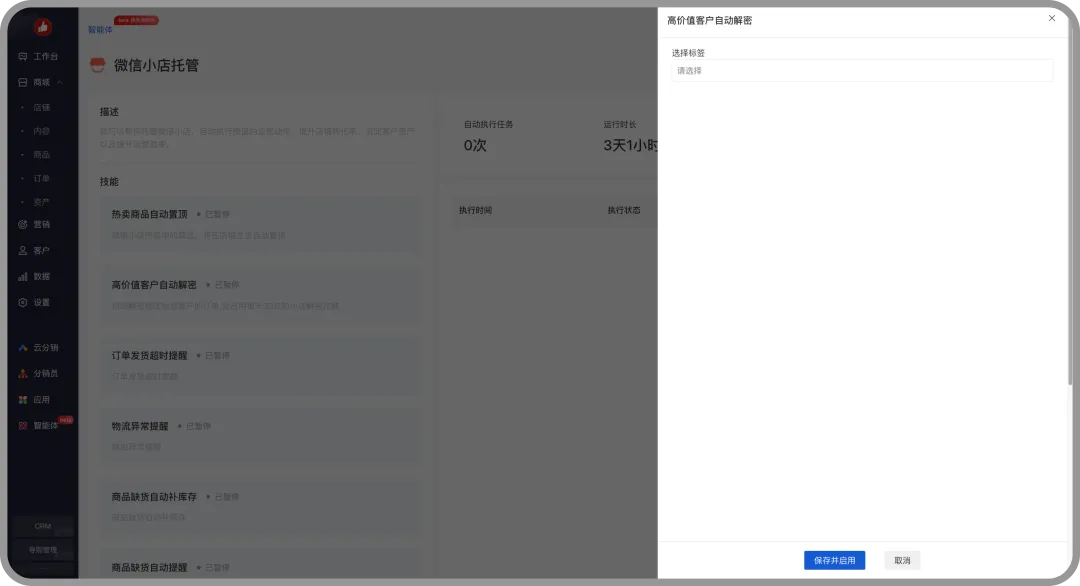Select 店铺 under 商城 menu
The image size is (1080, 586).
click(41, 107)
